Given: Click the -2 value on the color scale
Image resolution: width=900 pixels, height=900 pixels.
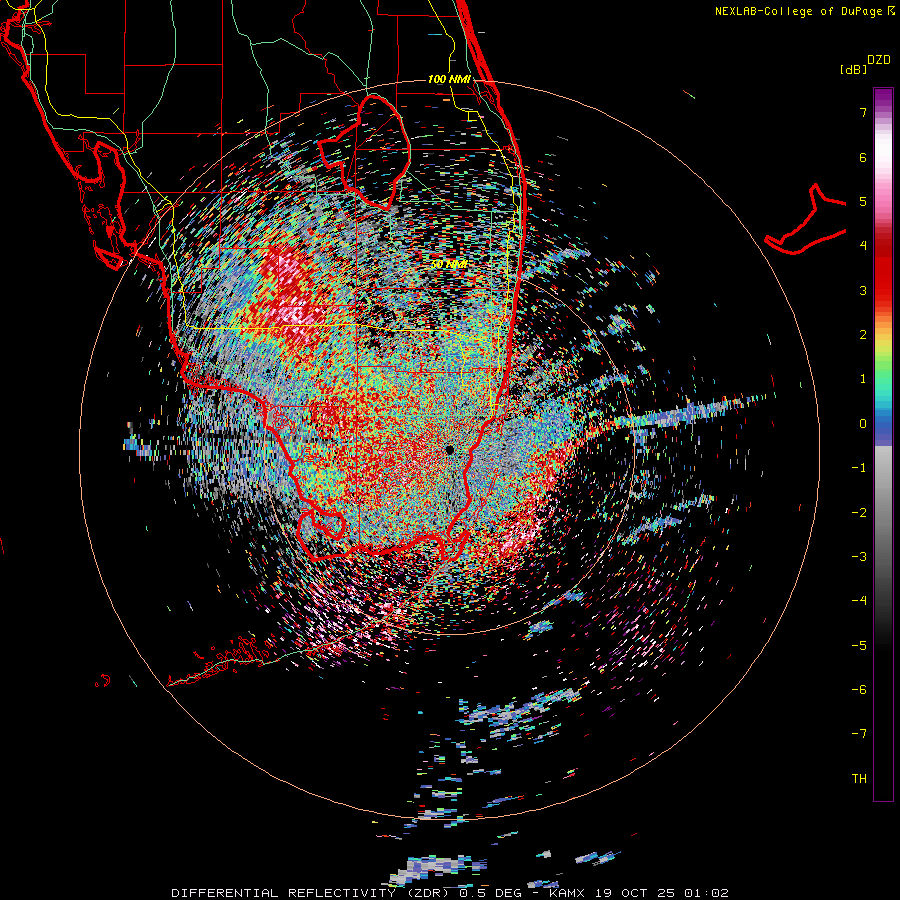Looking at the screenshot, I should (859, 512).
